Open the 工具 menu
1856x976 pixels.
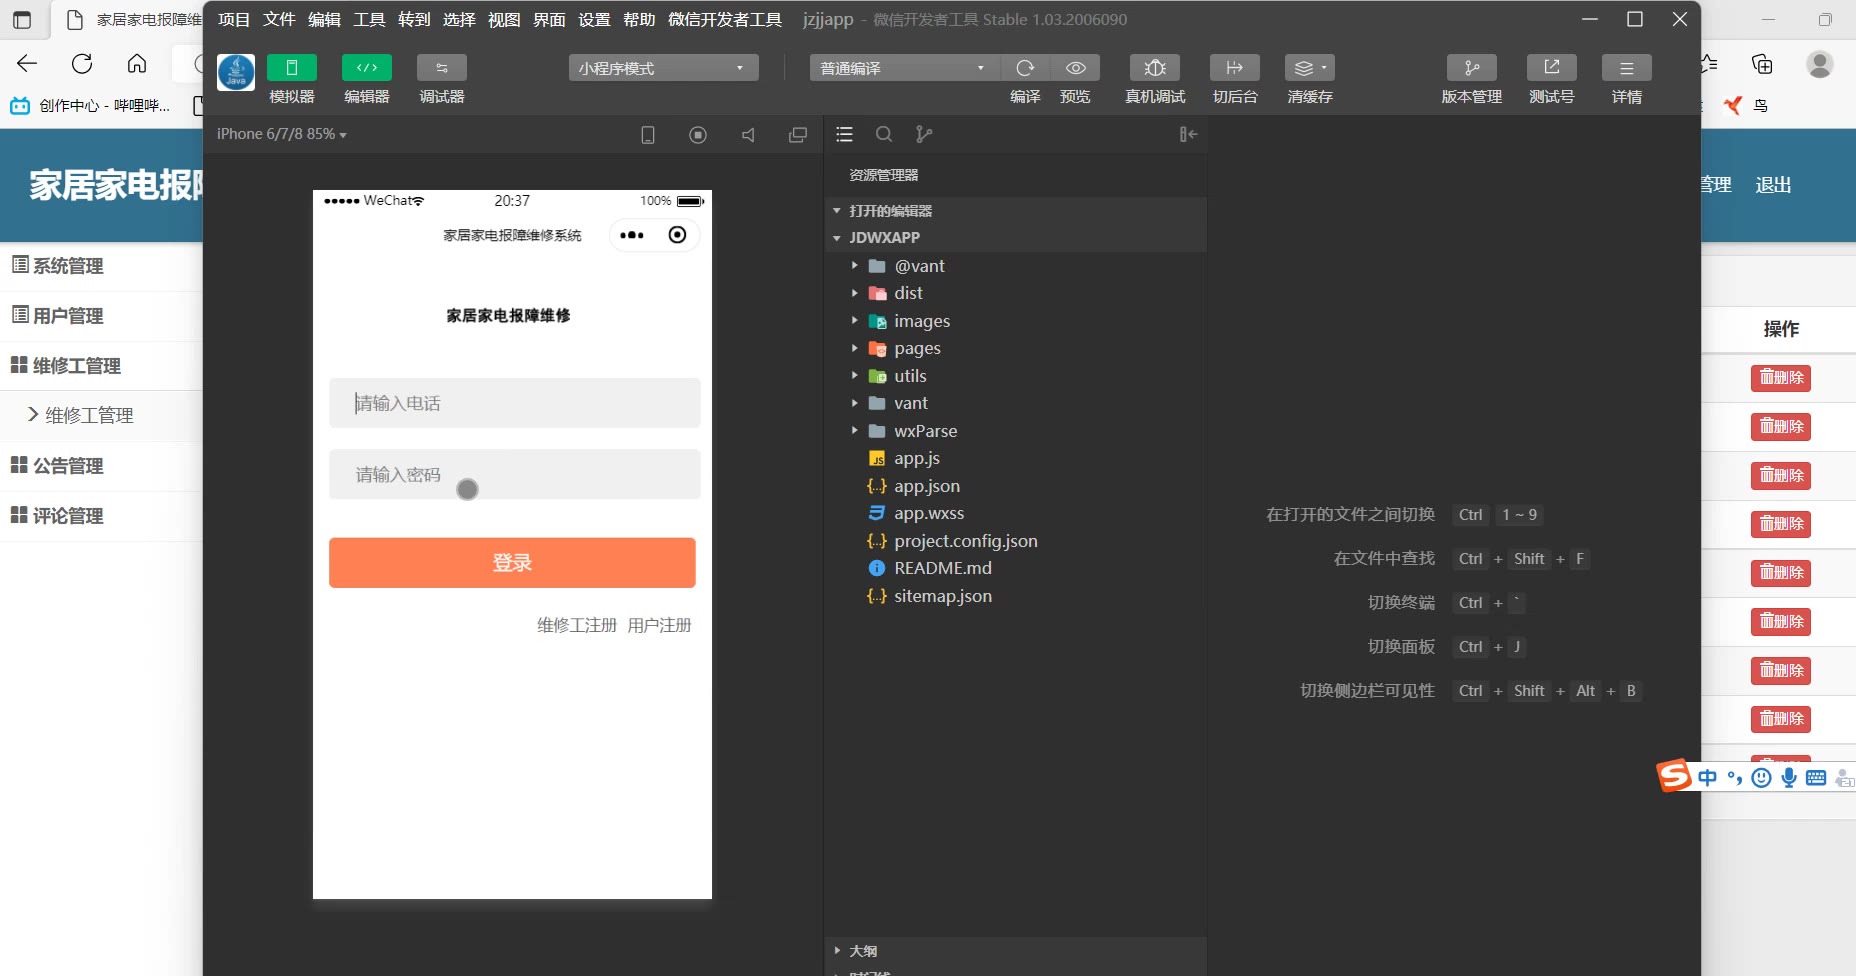[369, 20]
